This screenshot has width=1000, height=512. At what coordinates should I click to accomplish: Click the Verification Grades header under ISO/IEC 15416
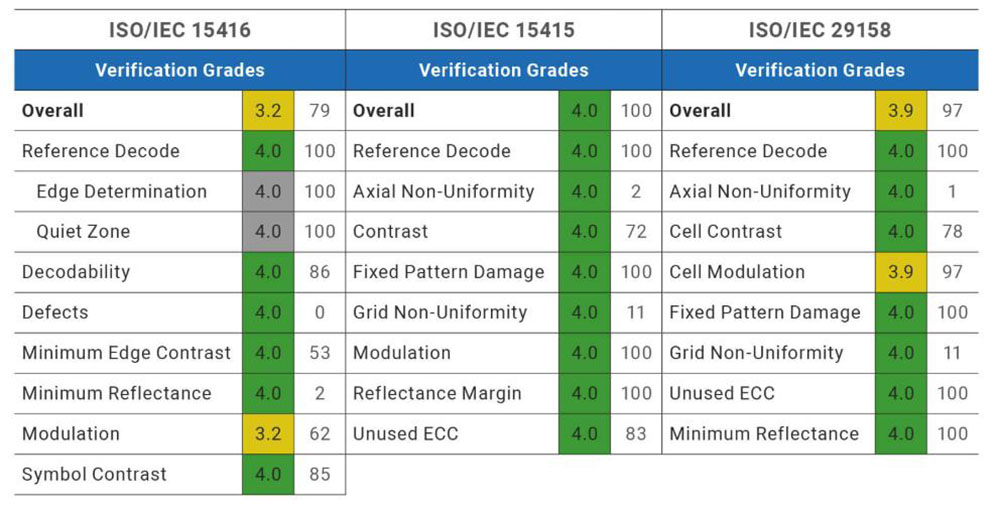tap(180, 70)
